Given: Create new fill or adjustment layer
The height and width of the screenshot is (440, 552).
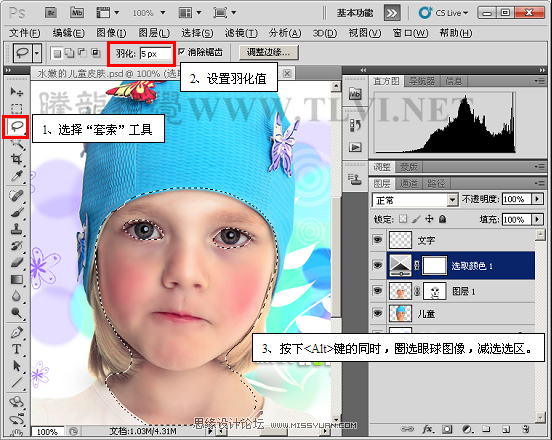Looking at the screenshot, I should (467, 429).
